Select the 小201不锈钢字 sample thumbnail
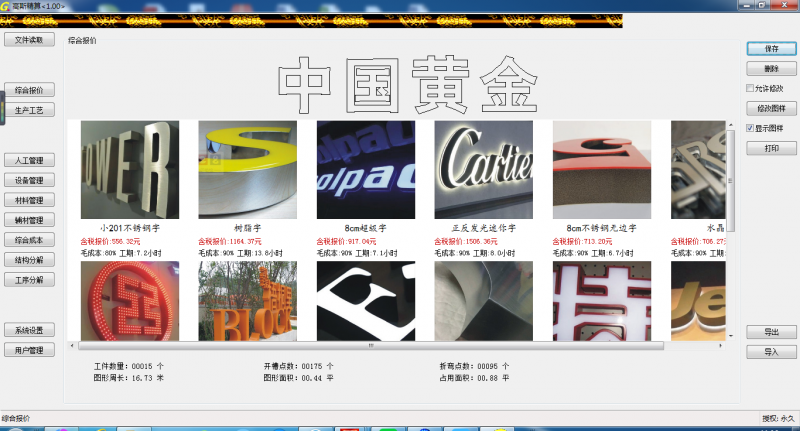Screen dimensions: 800x431 [x=130, y=170]
